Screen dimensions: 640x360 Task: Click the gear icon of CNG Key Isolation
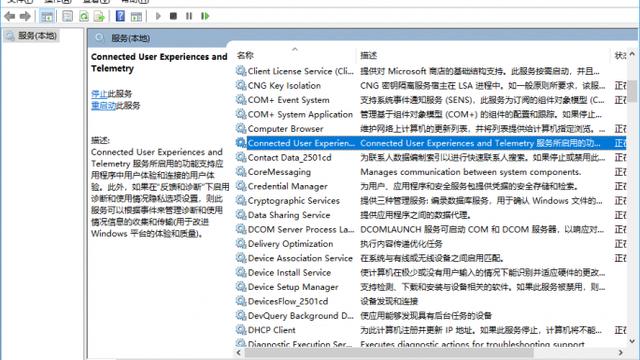[x=241, y=85]
